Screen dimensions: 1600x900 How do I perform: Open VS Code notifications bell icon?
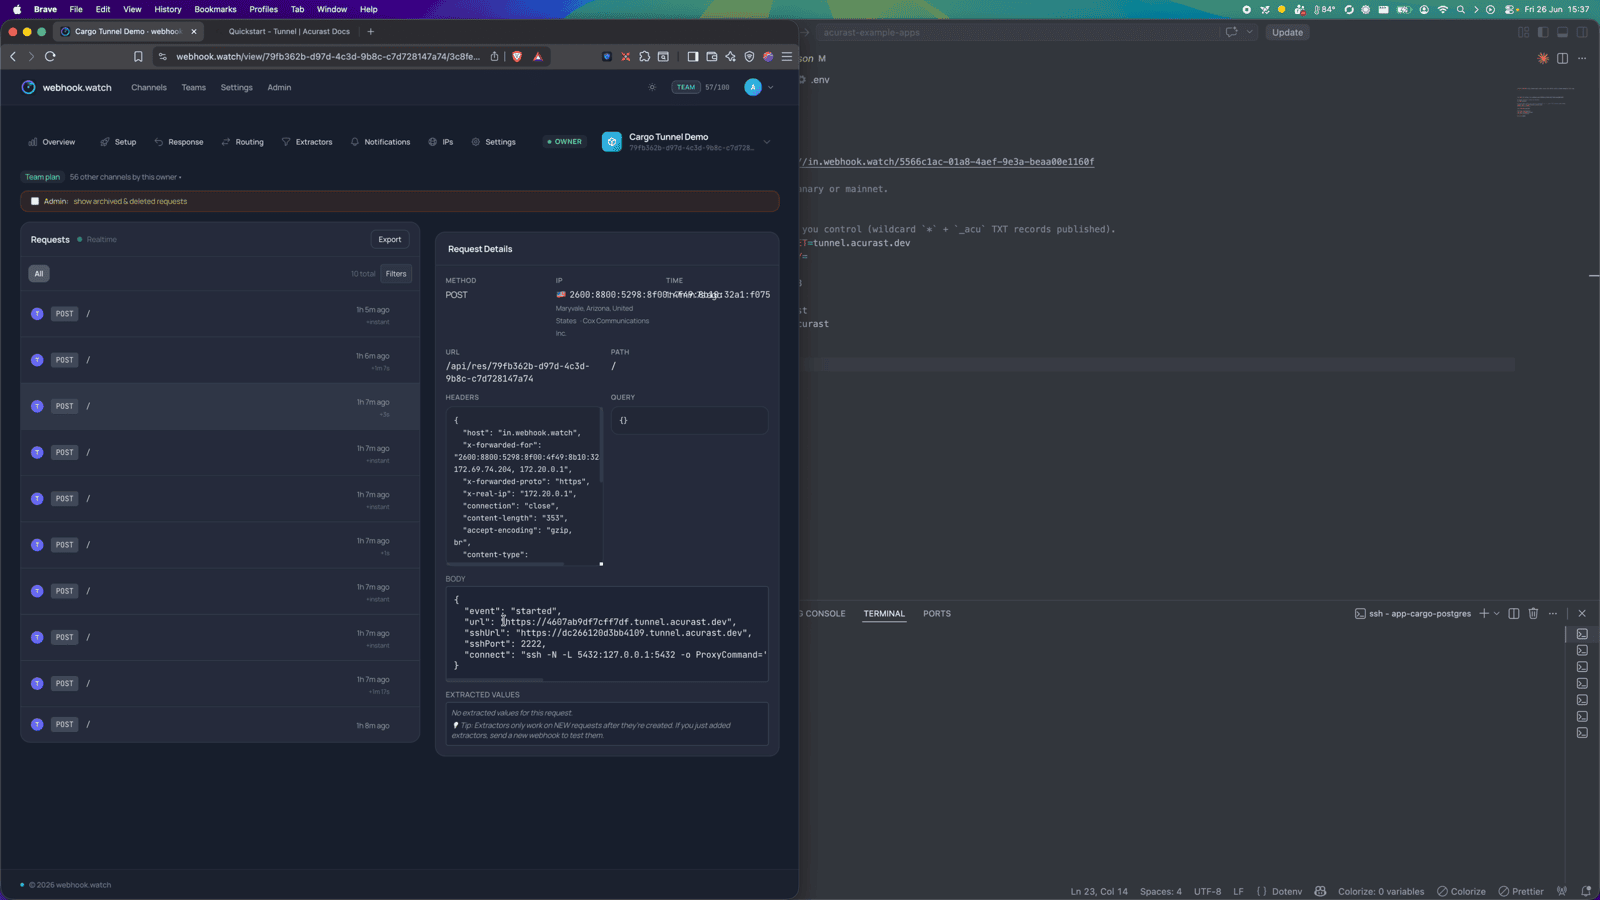pos(1586,891)
